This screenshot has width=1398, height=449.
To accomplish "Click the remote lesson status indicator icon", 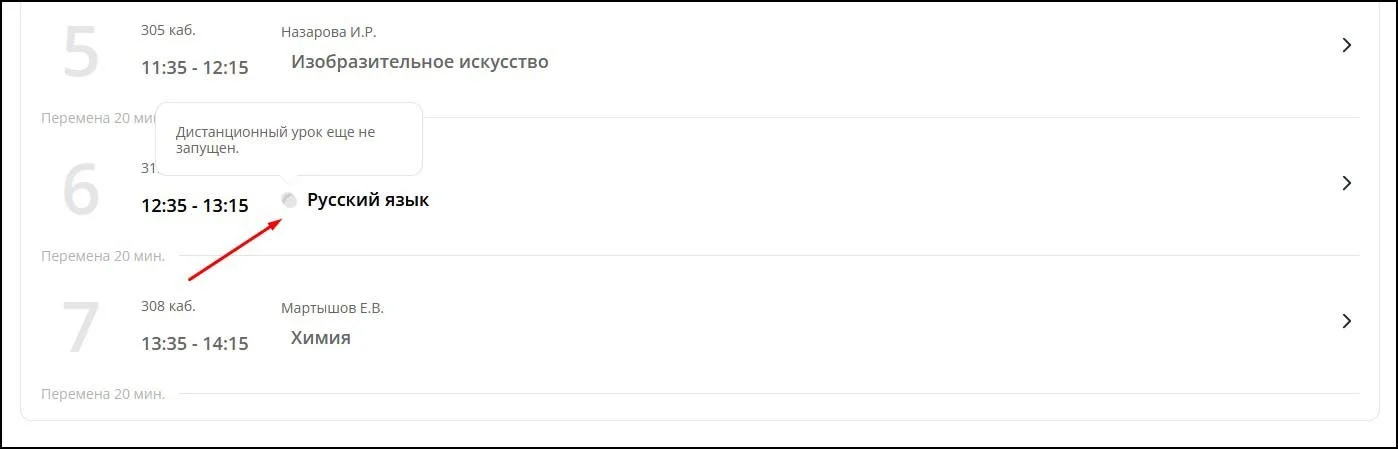I will tap(289, 200).
